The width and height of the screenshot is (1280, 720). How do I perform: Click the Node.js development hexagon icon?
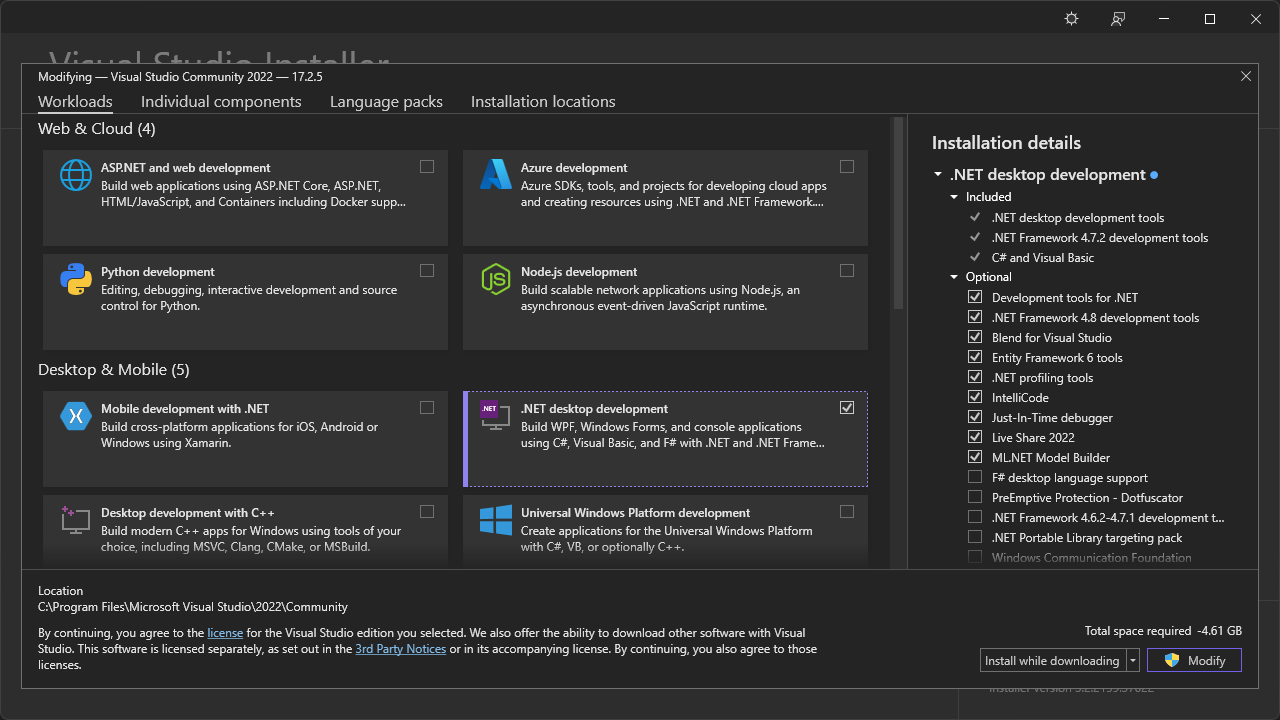tap(496, 279)
